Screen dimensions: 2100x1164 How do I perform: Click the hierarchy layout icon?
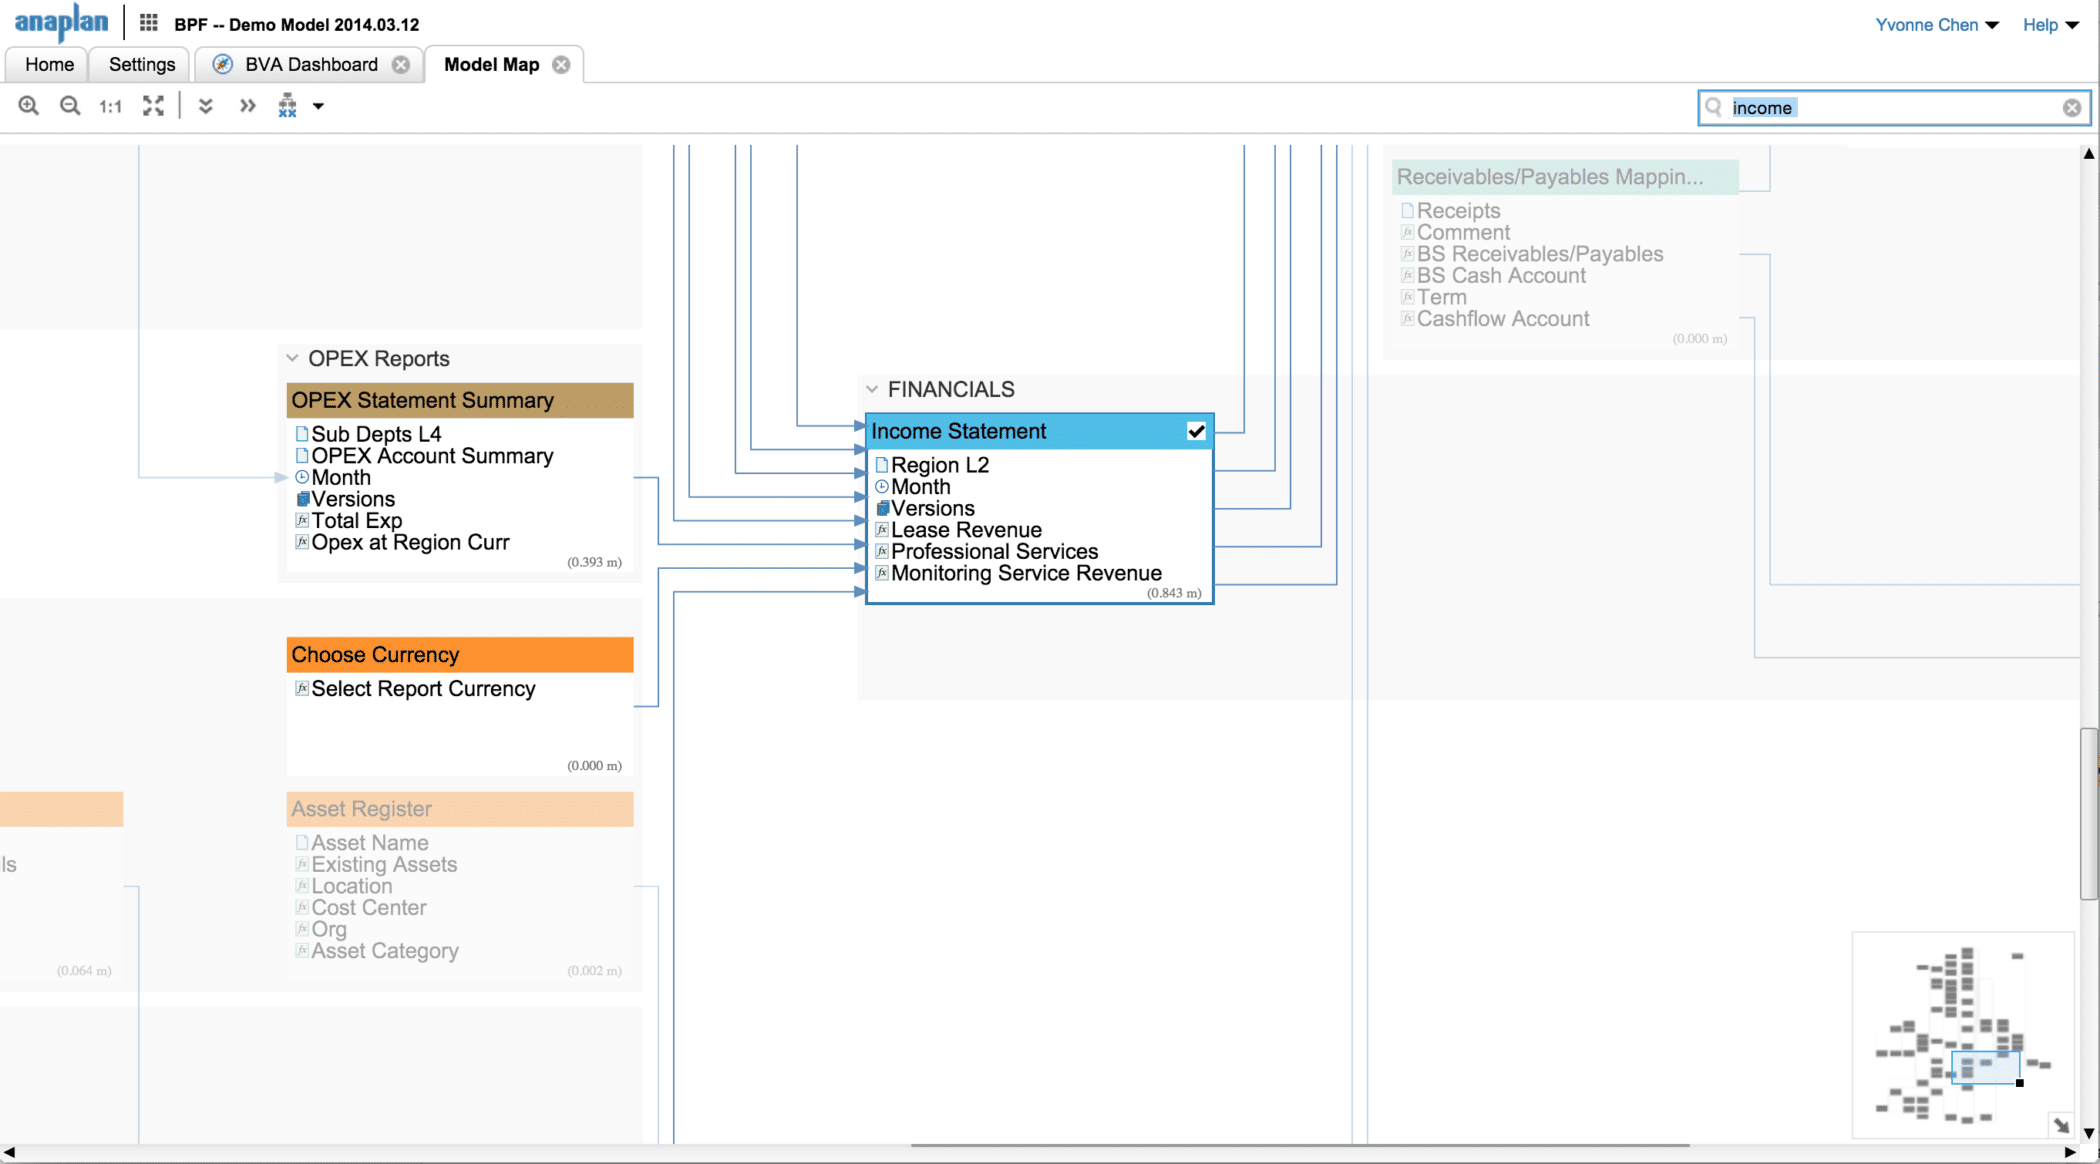[x=288, y=106]
